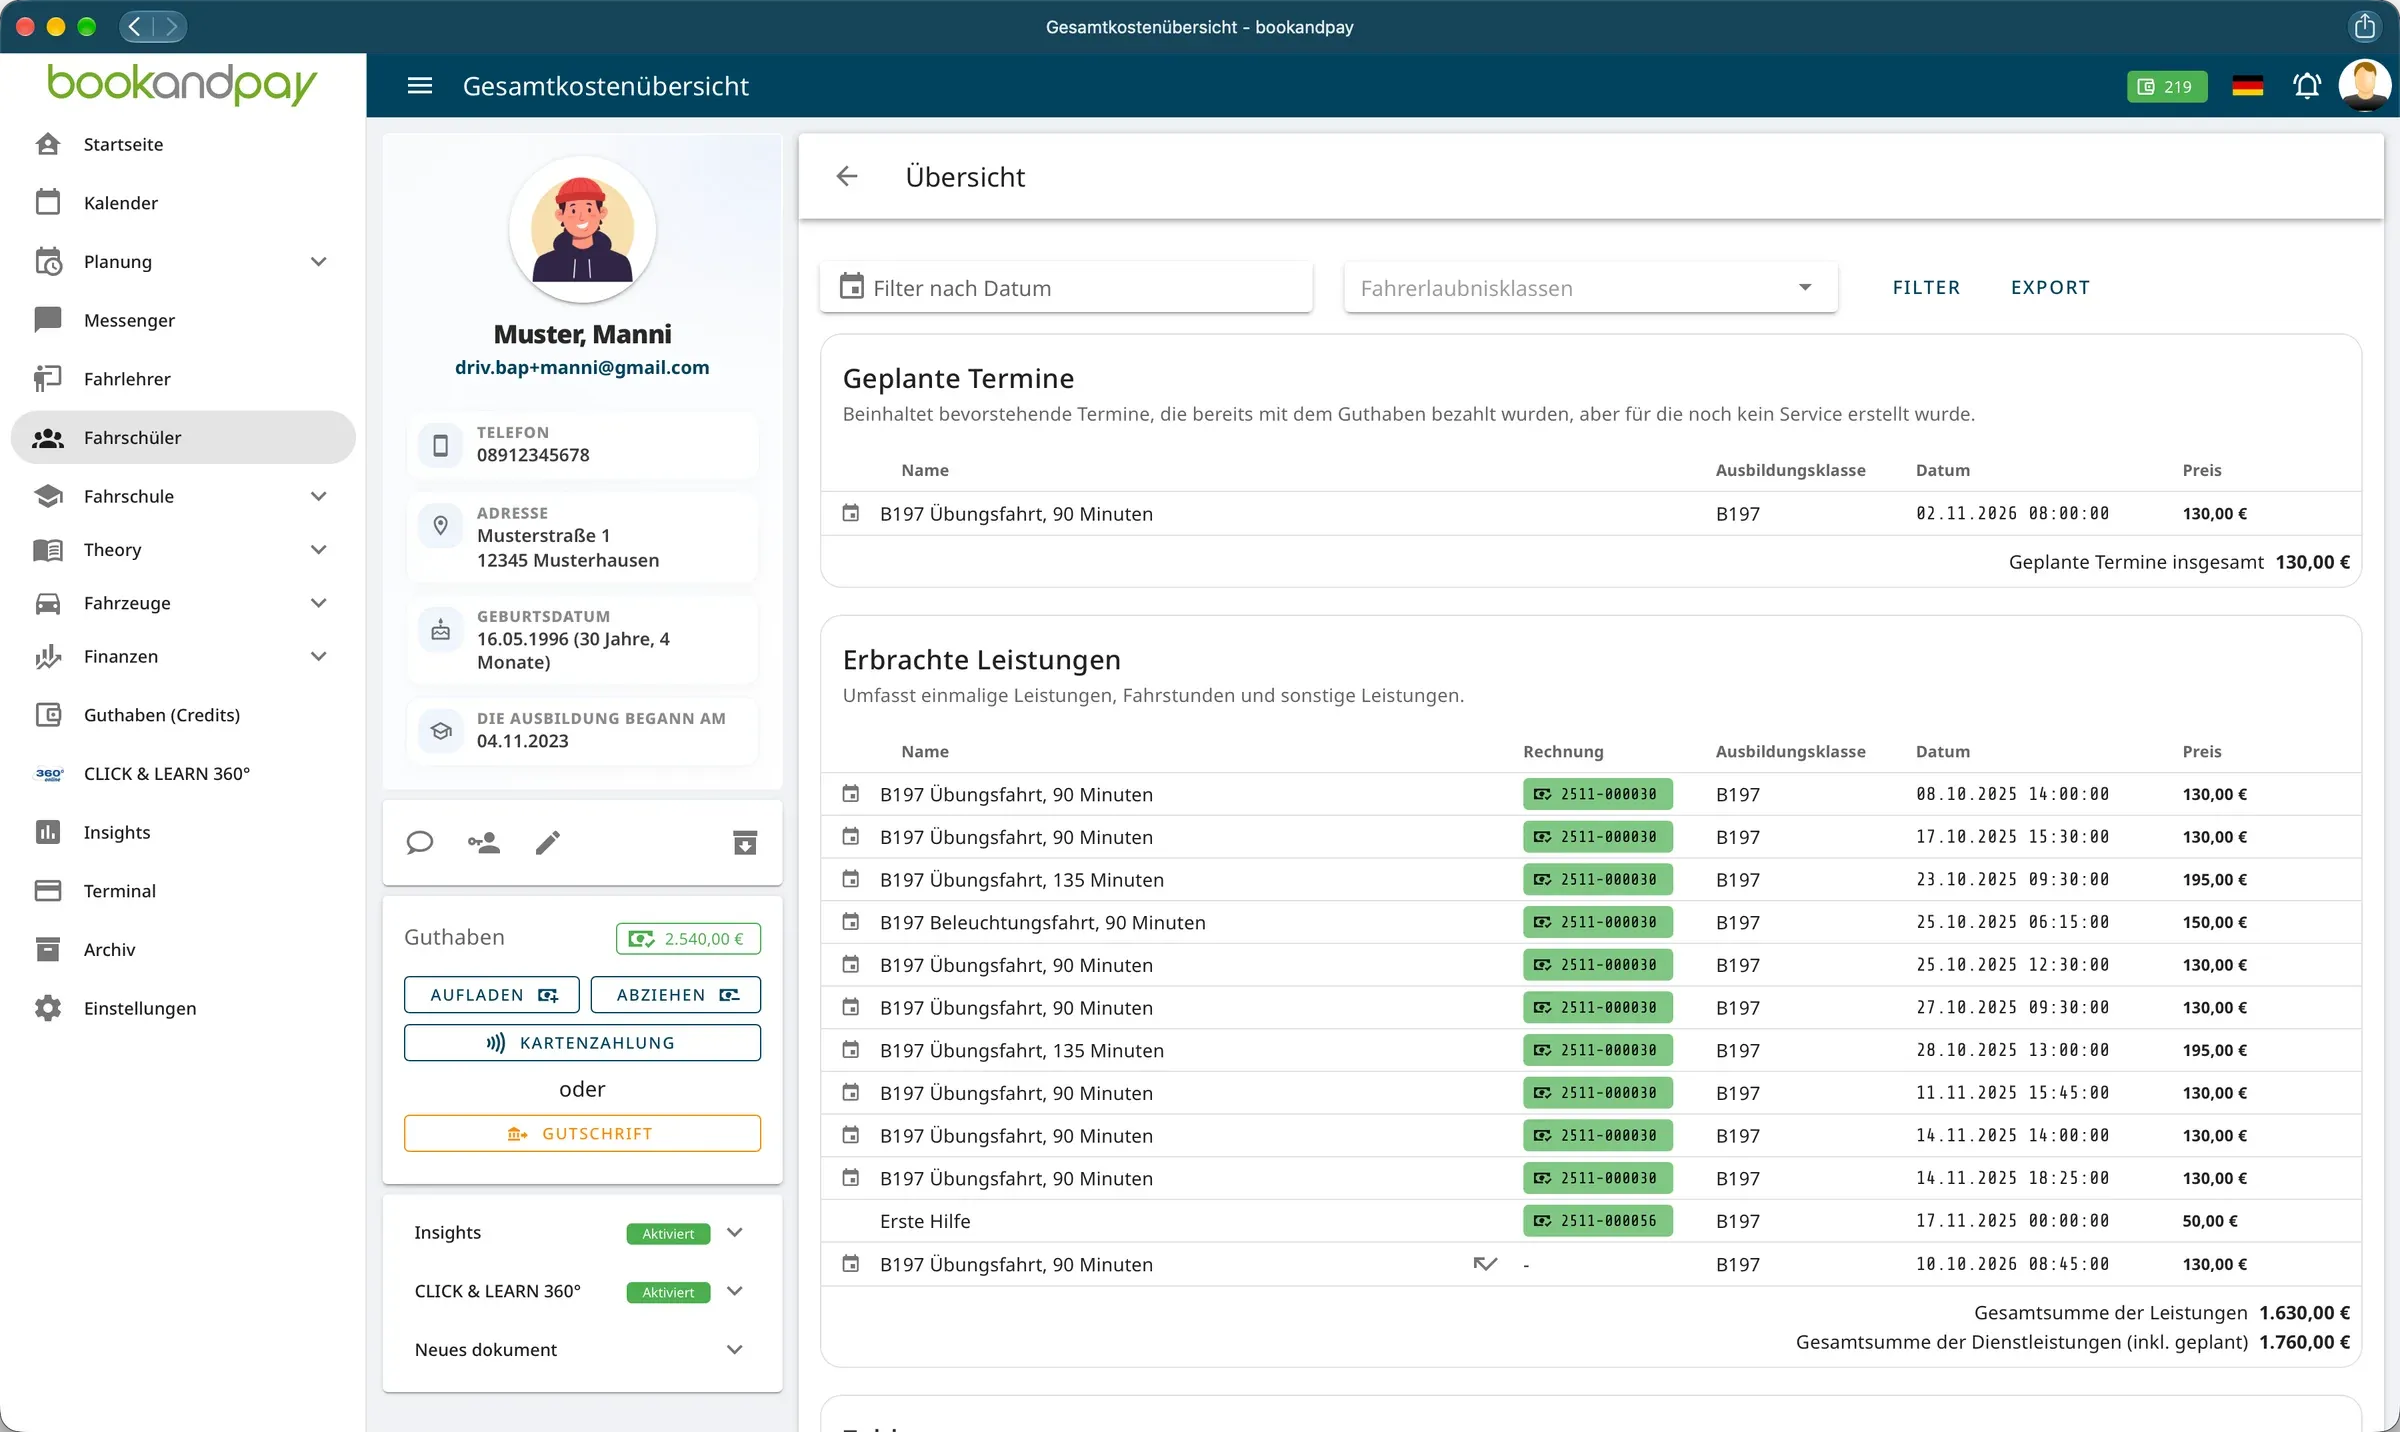Screen dimensions: 2400x1432
Task: Open Startseite in the sidebar
Action: point(183,144)
